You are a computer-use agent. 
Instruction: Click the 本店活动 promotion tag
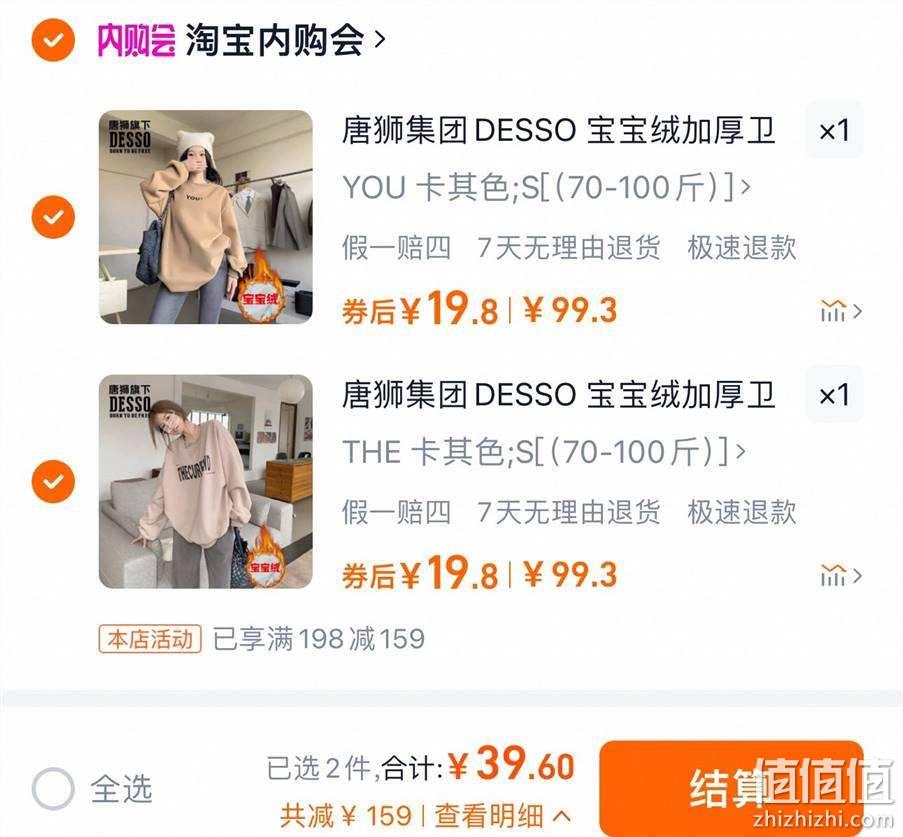pos(150,639)
